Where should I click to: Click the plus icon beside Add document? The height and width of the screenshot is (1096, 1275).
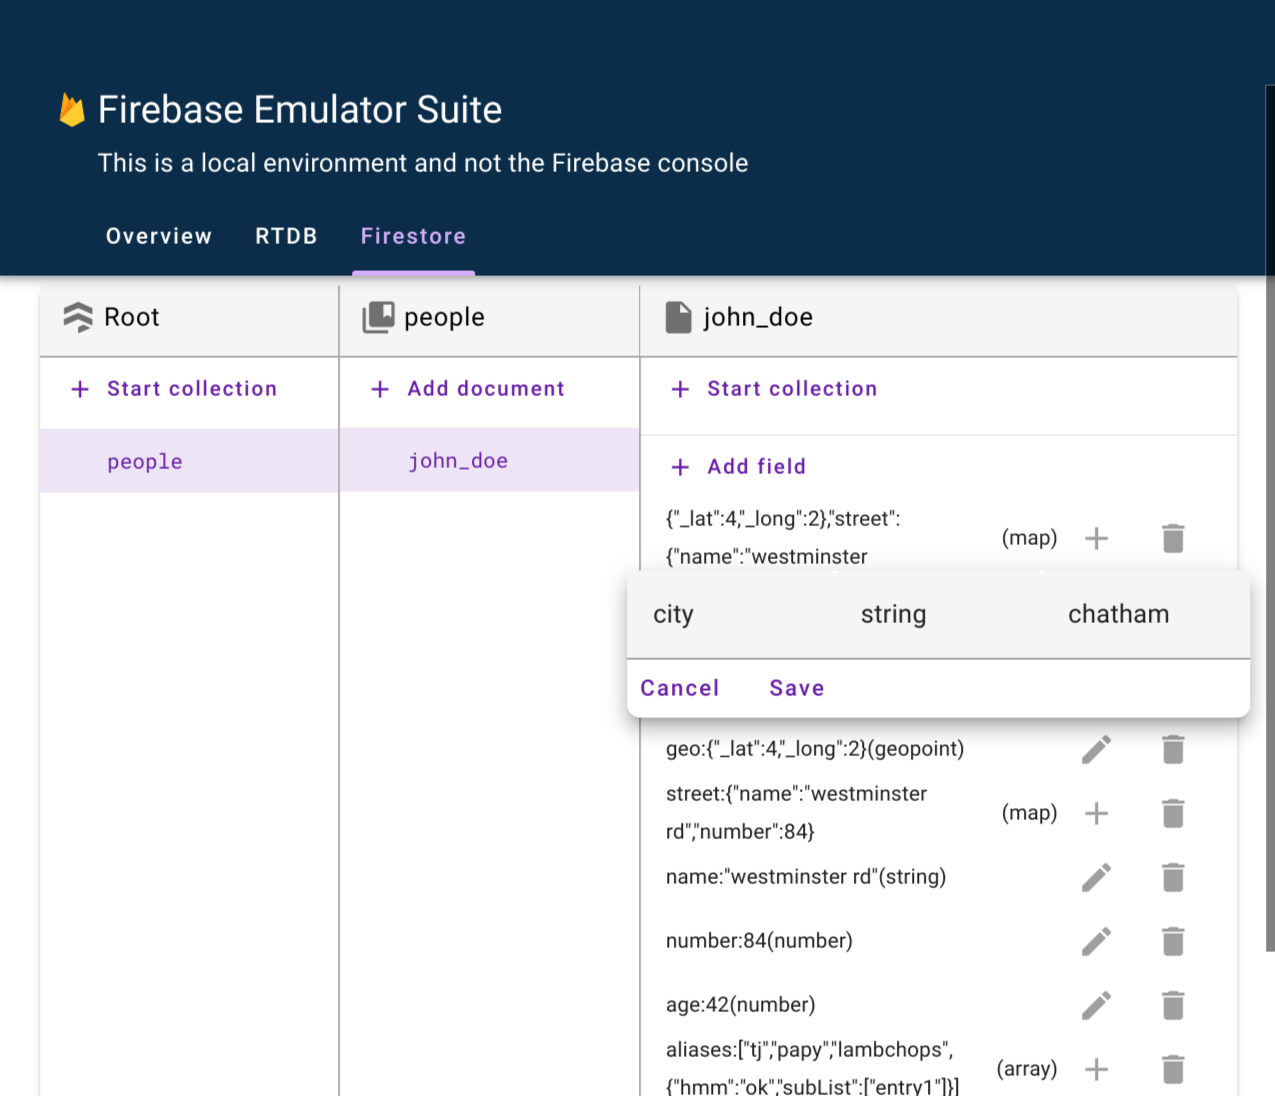point(380,389)
